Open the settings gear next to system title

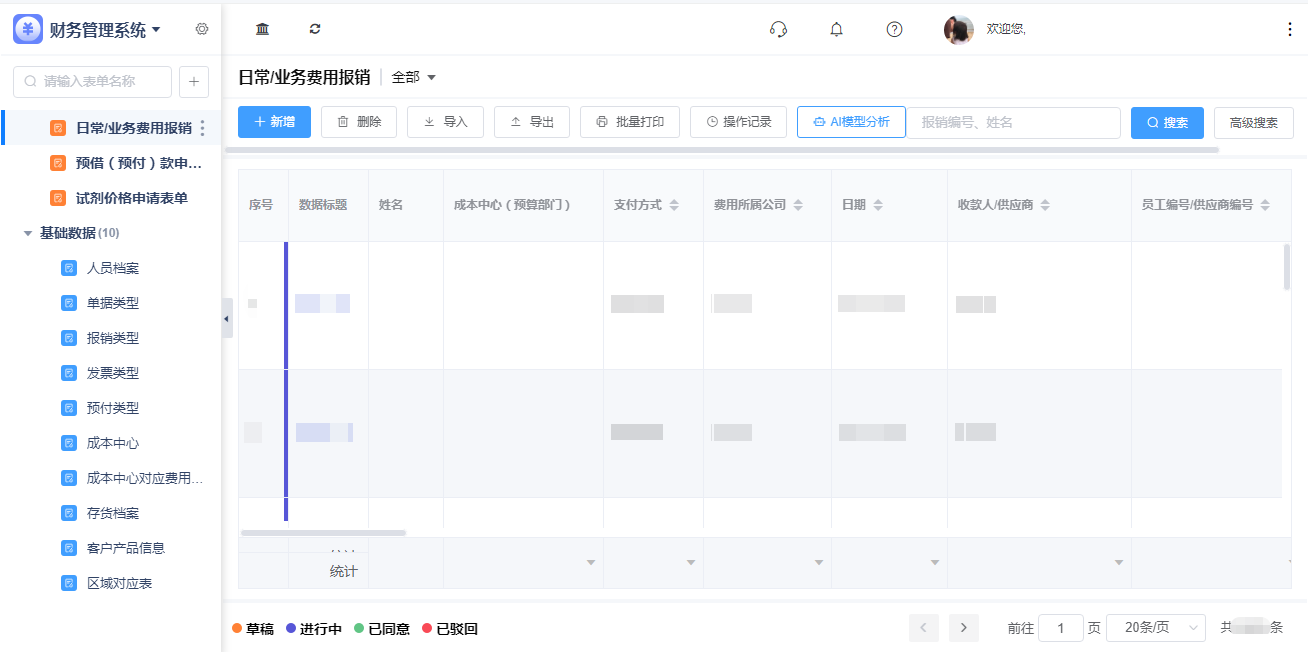pyautogui.click(x=202, y=29)
